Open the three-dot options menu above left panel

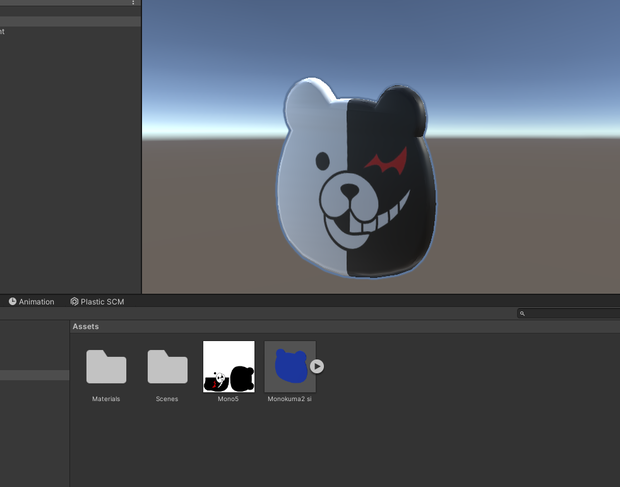click(133, 2)
